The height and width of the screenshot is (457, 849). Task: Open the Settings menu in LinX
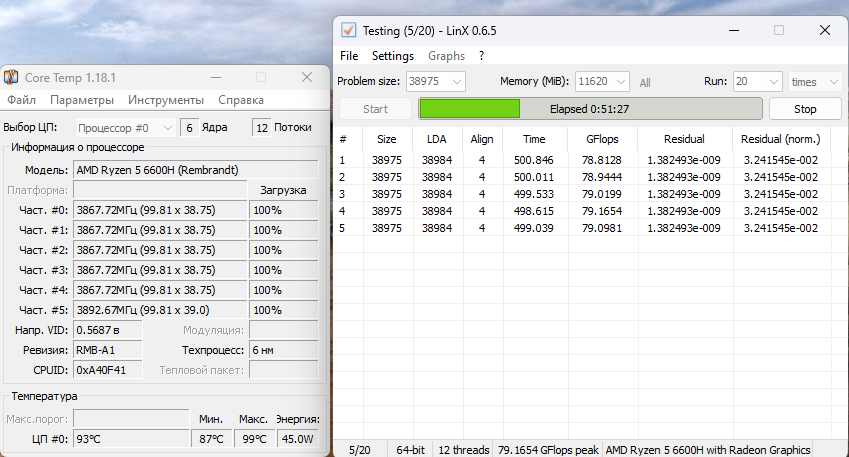pyautogui.click(x=393, y=56)
